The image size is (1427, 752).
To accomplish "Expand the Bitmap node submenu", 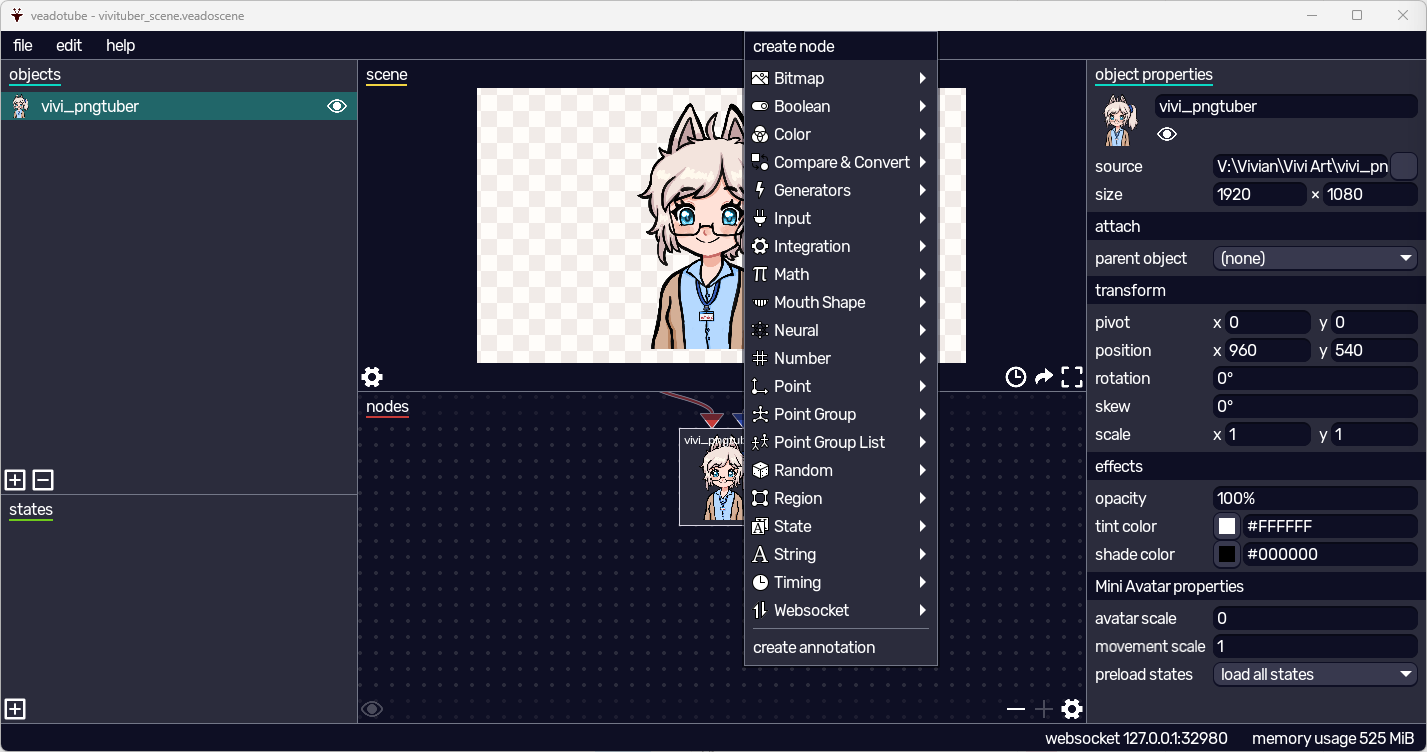I will pos(840,78).
